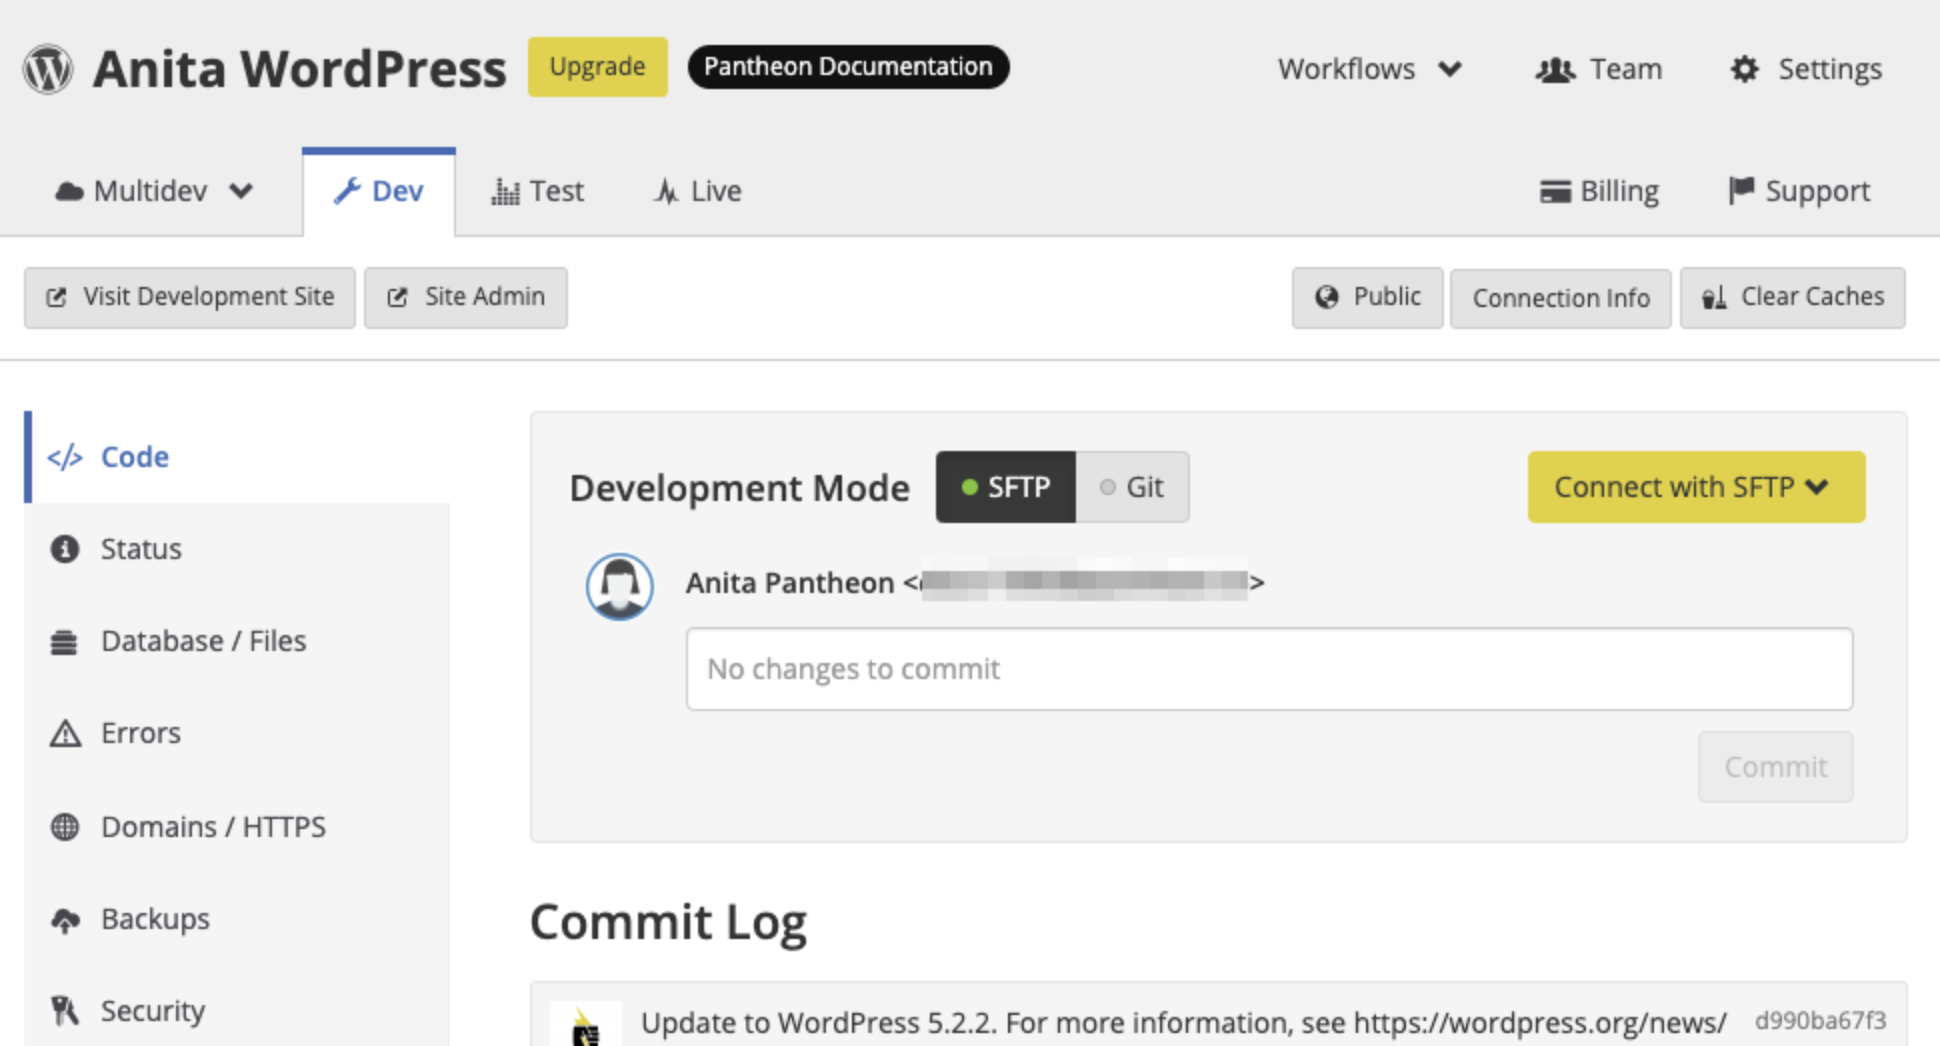The height and width of the screenshot is (1046, 1940).
Task: Click the Status info icon in sidebar
Action: [x=65, y=549]
